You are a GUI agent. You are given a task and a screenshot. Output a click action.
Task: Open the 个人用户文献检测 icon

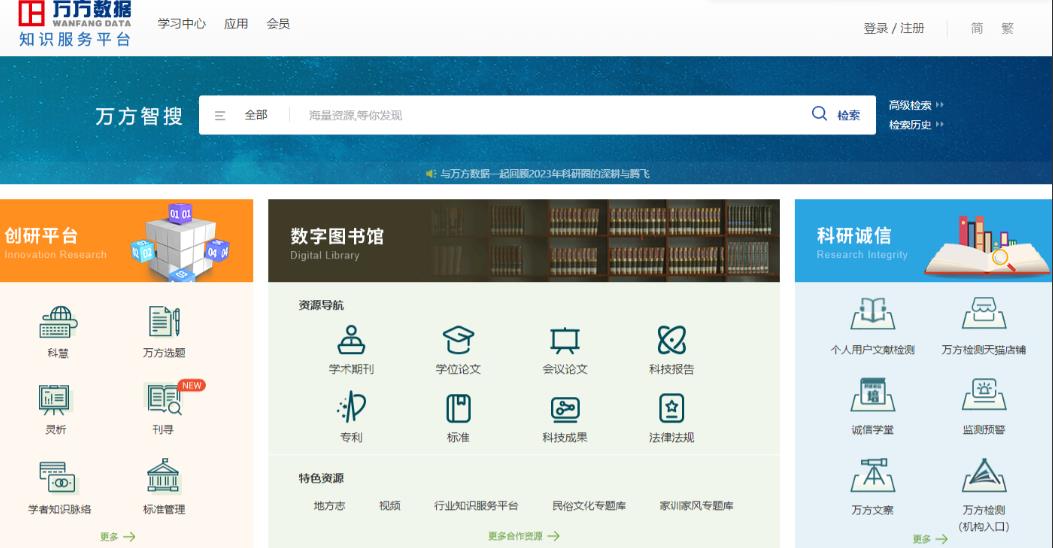872,313
